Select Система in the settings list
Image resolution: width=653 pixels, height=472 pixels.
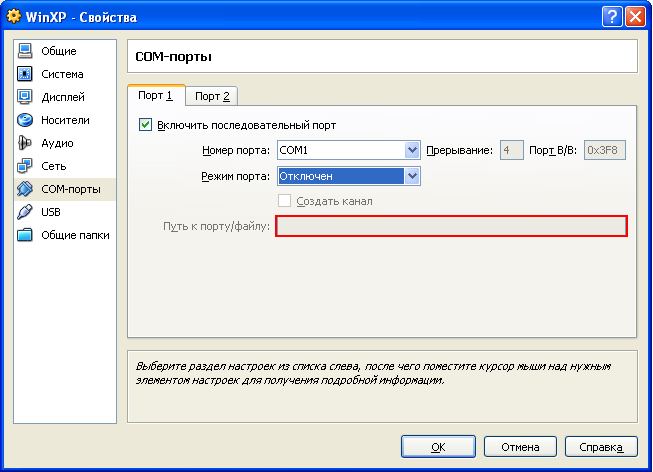(65, 74)
